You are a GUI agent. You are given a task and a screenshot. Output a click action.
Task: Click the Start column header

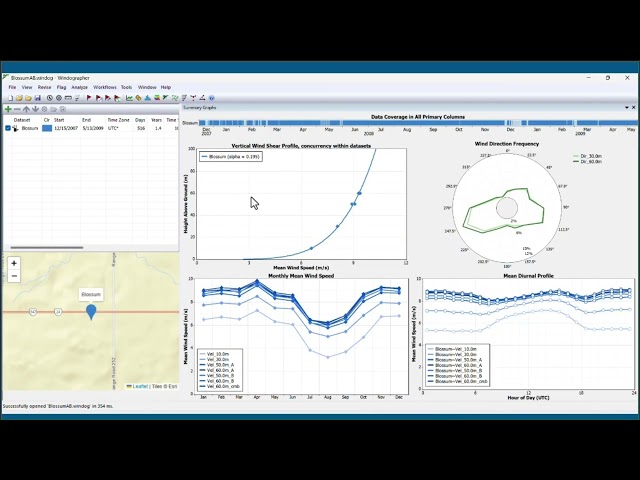coord(59,120)
